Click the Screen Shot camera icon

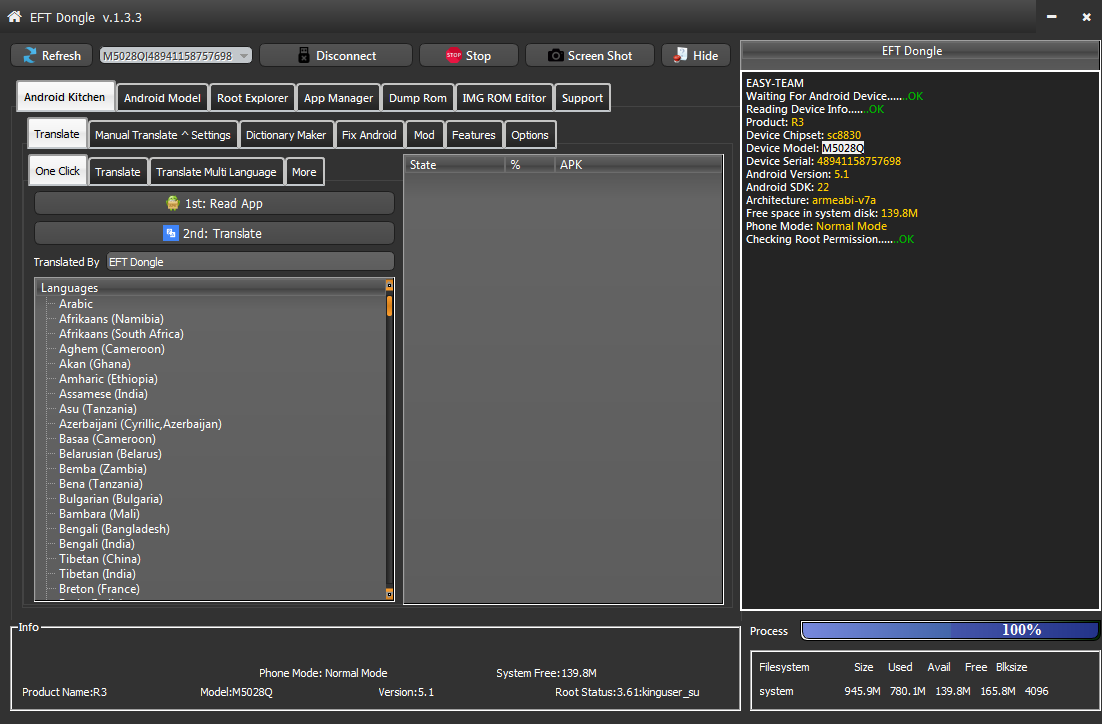(555, 56)
